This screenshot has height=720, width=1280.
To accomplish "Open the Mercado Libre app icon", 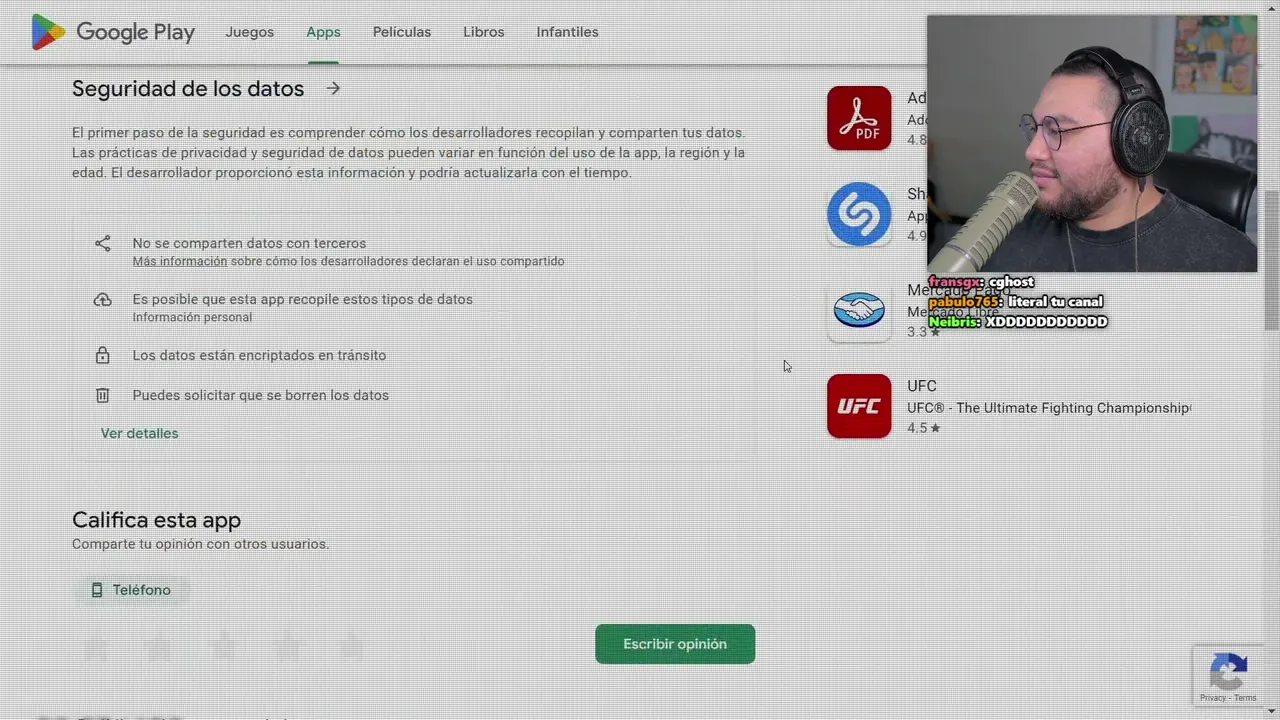I will pyautogui.click(x=859, y=310).
